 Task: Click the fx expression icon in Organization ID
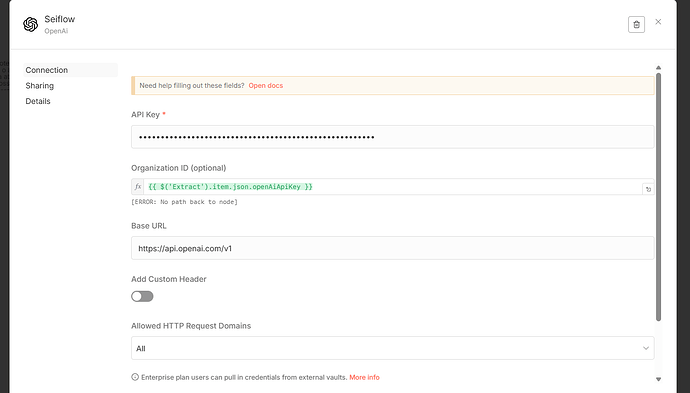coord(138,187)
